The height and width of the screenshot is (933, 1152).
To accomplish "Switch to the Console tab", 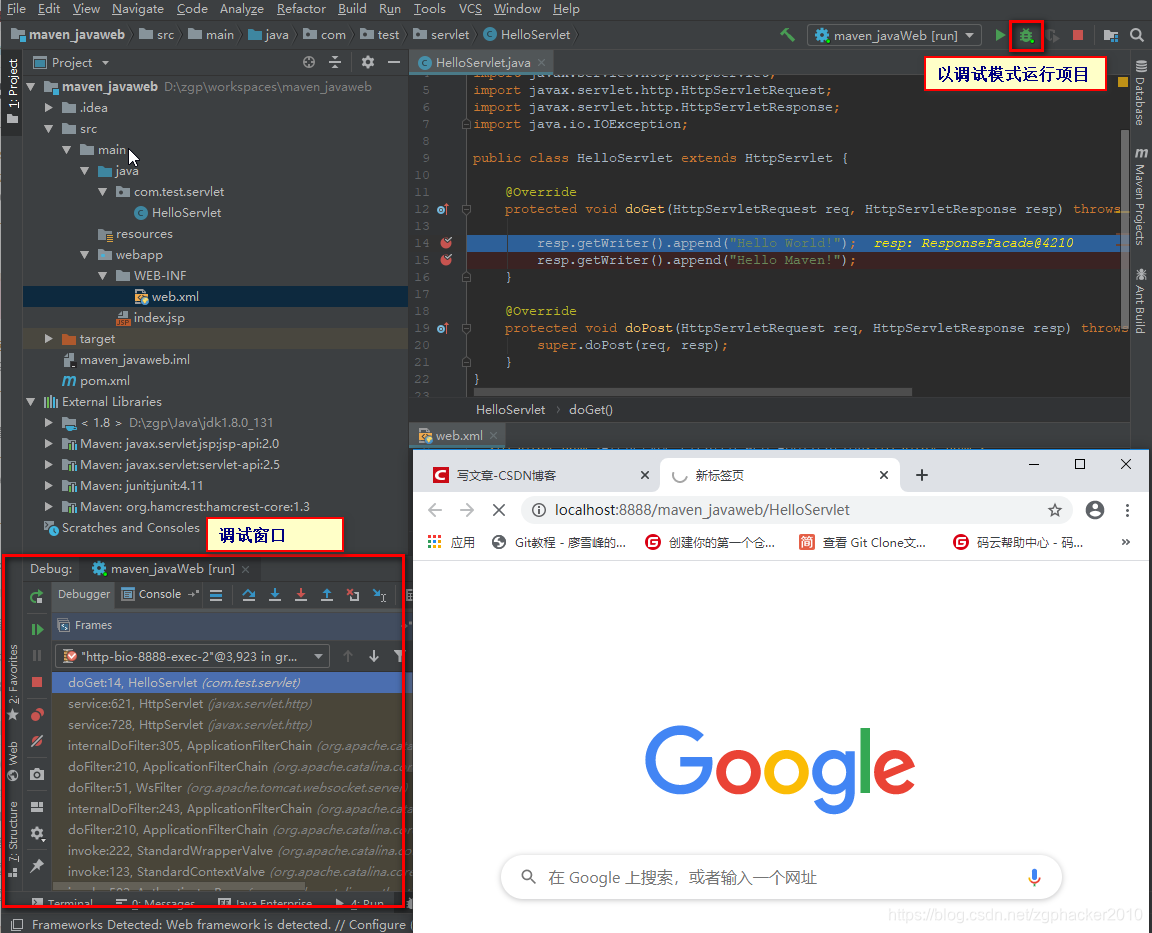I will [151, 594].
